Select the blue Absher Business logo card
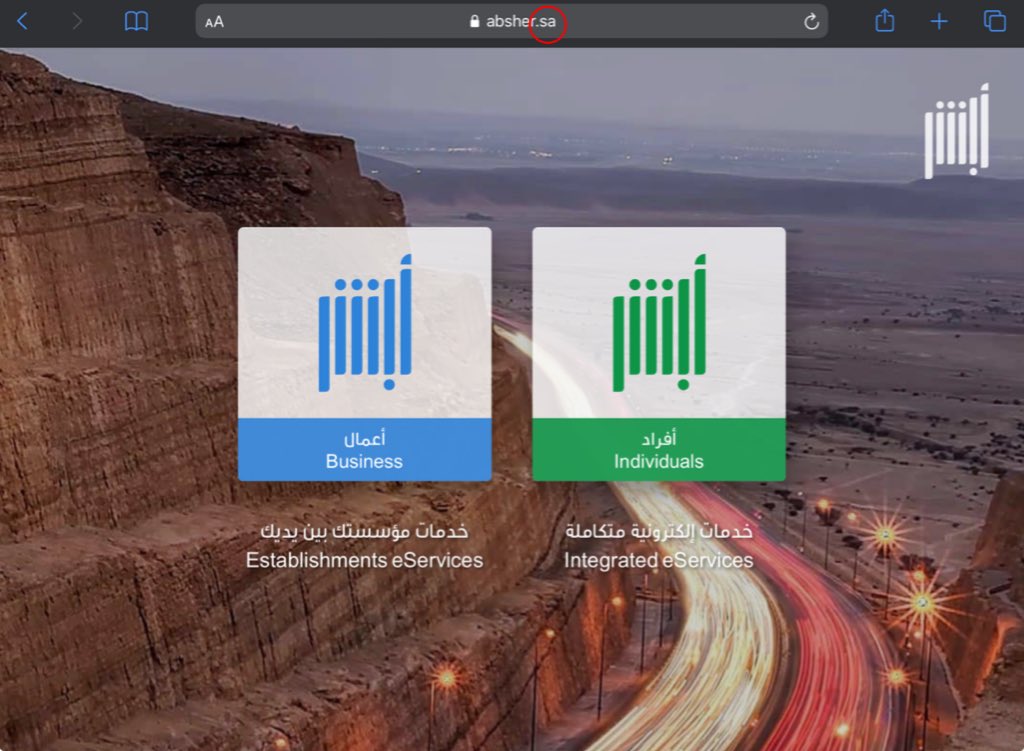 tap(364, 323)
